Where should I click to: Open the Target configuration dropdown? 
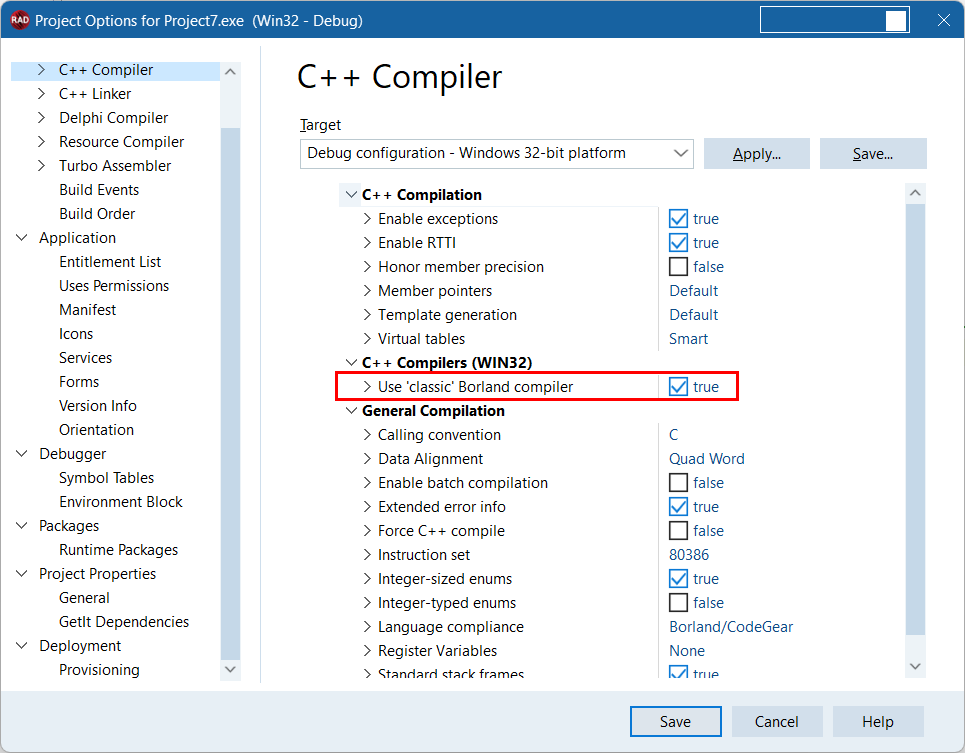682,154
